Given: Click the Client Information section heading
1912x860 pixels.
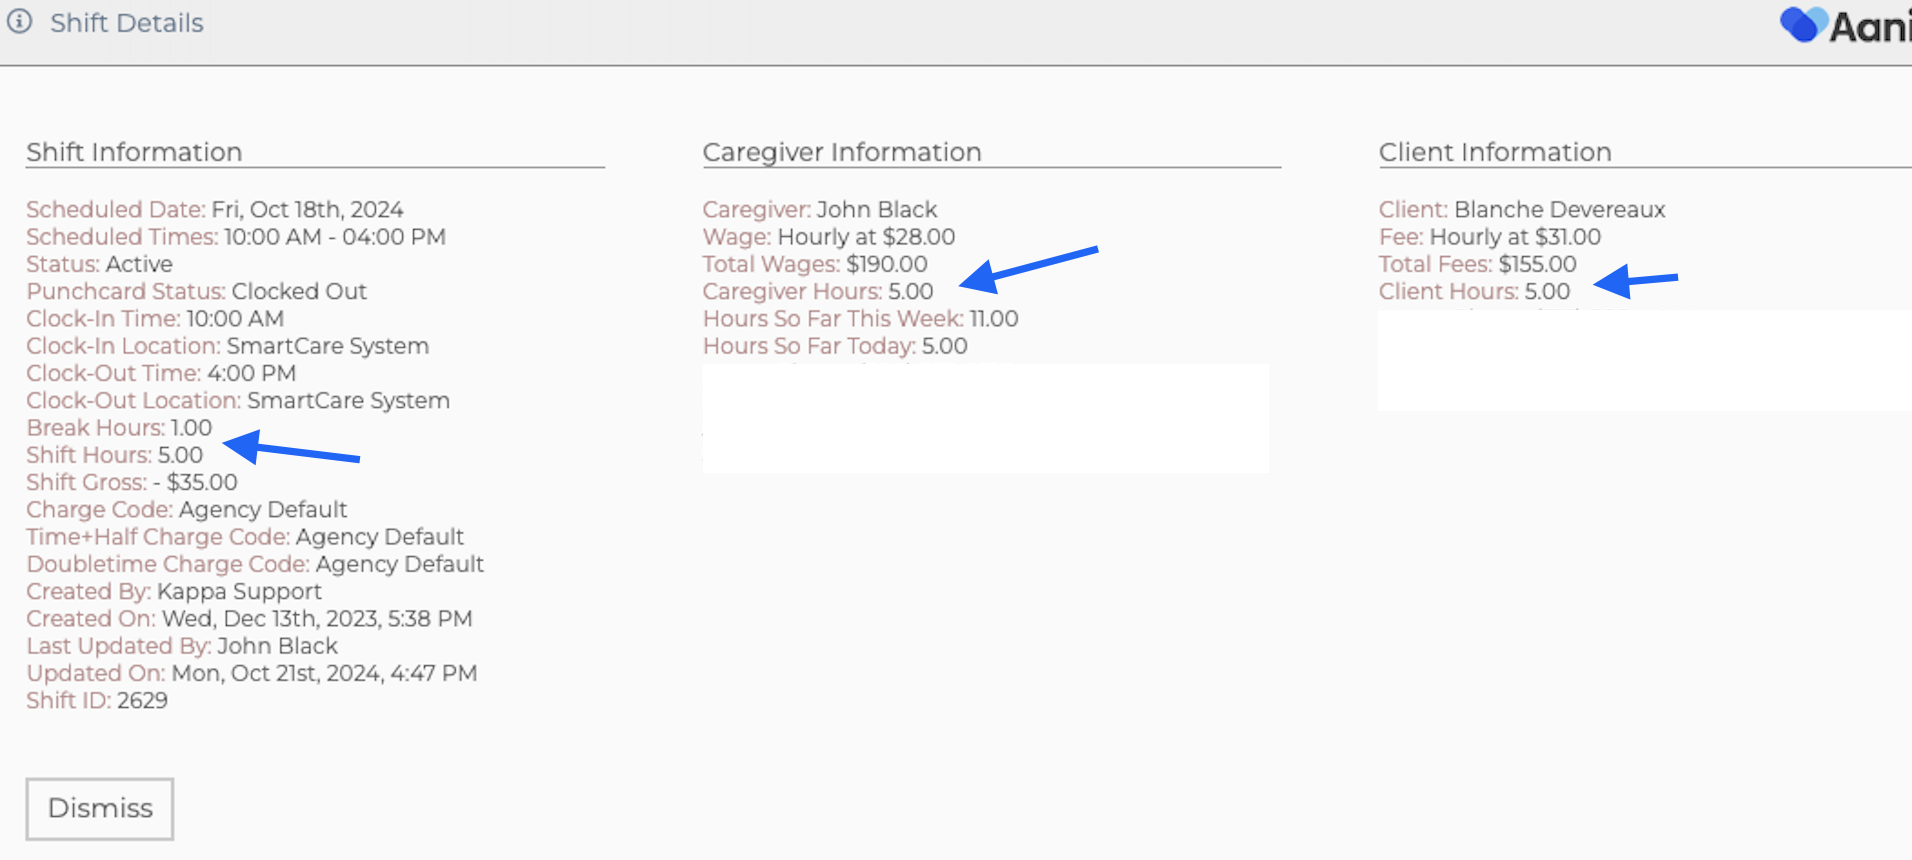Looking at the screenshot, I should tap(1495, 152).
